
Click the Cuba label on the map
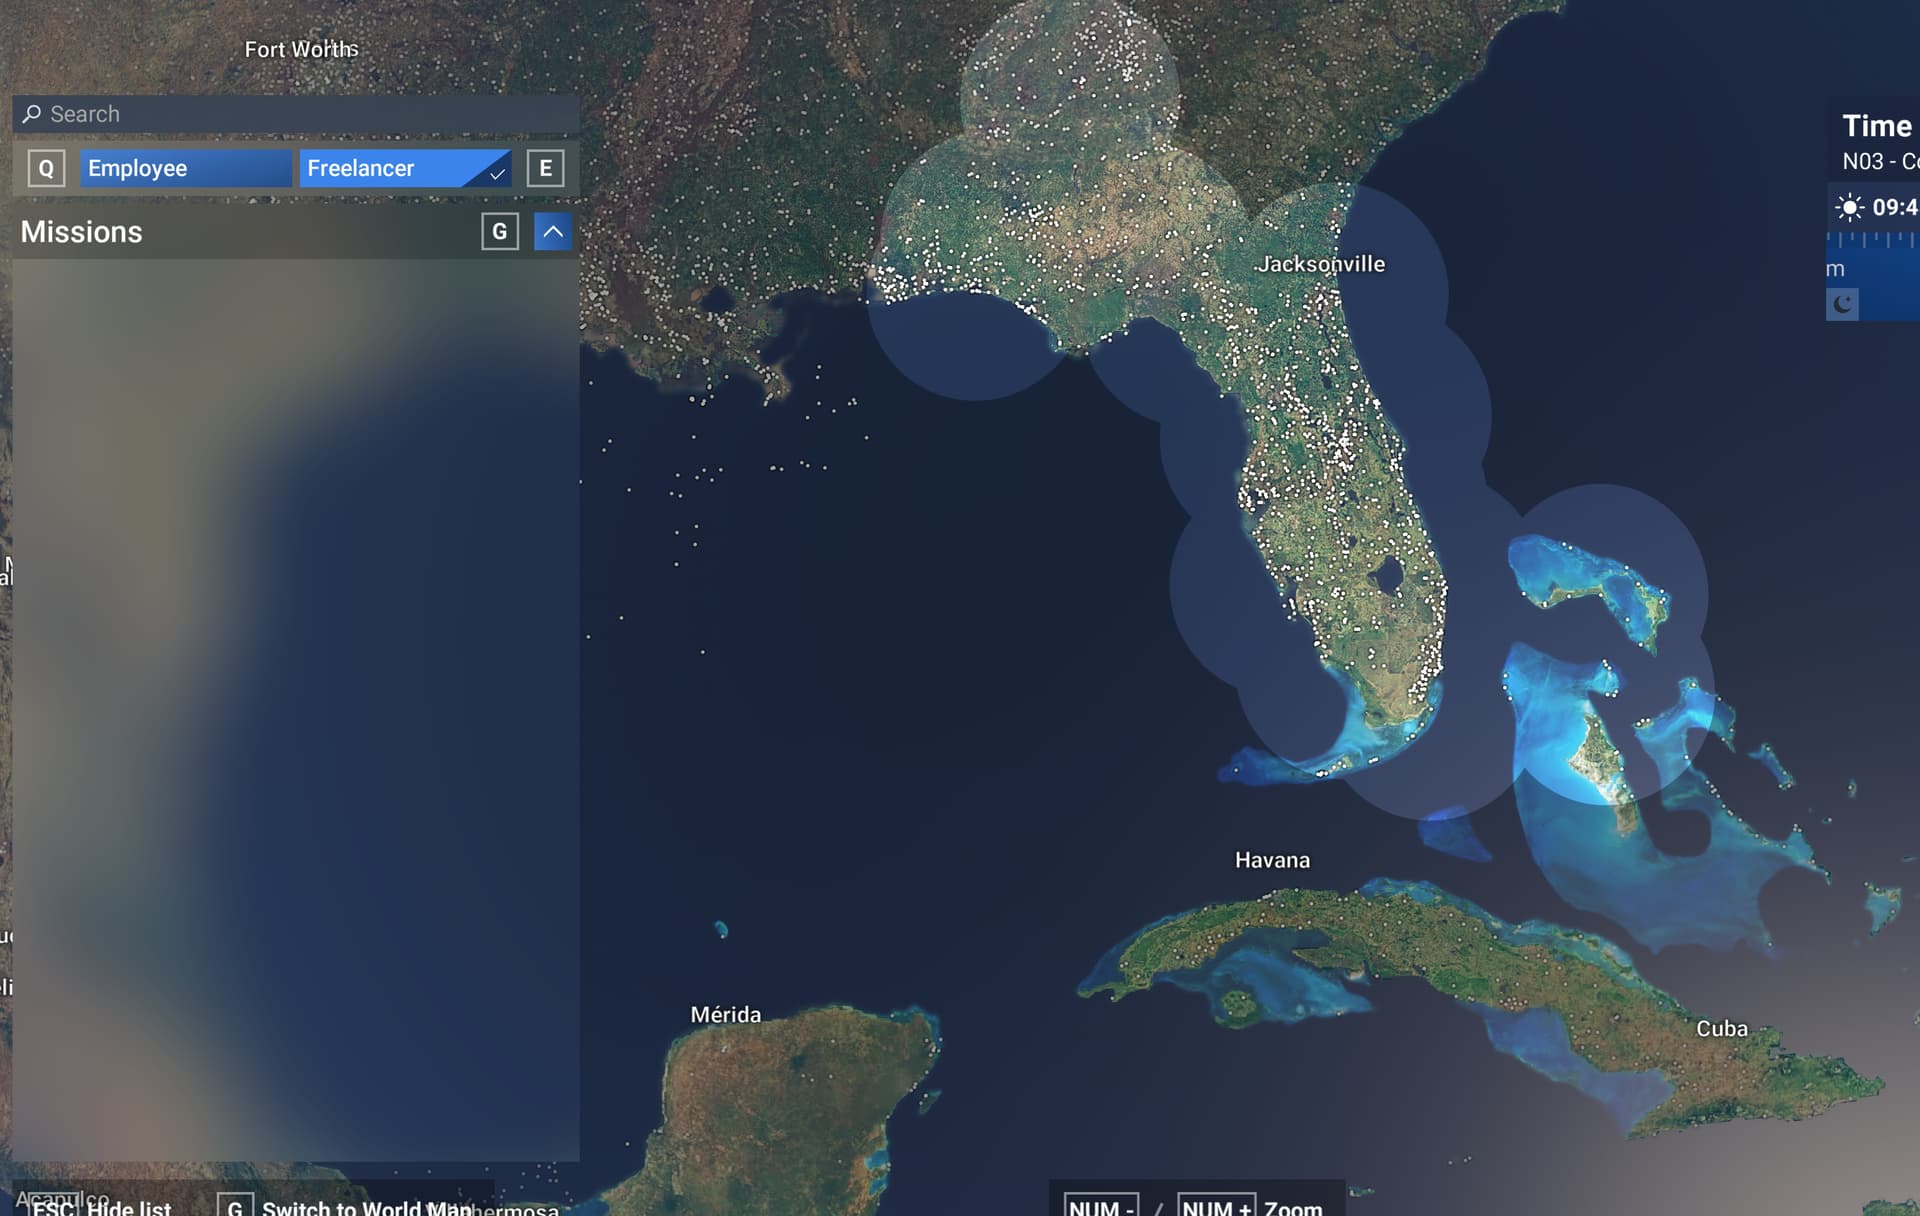click(1722, 1028)
